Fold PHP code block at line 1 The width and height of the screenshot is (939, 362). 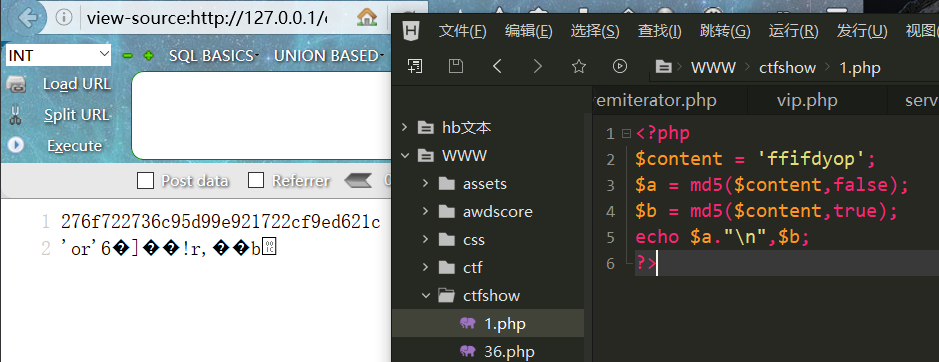(626, 133)
